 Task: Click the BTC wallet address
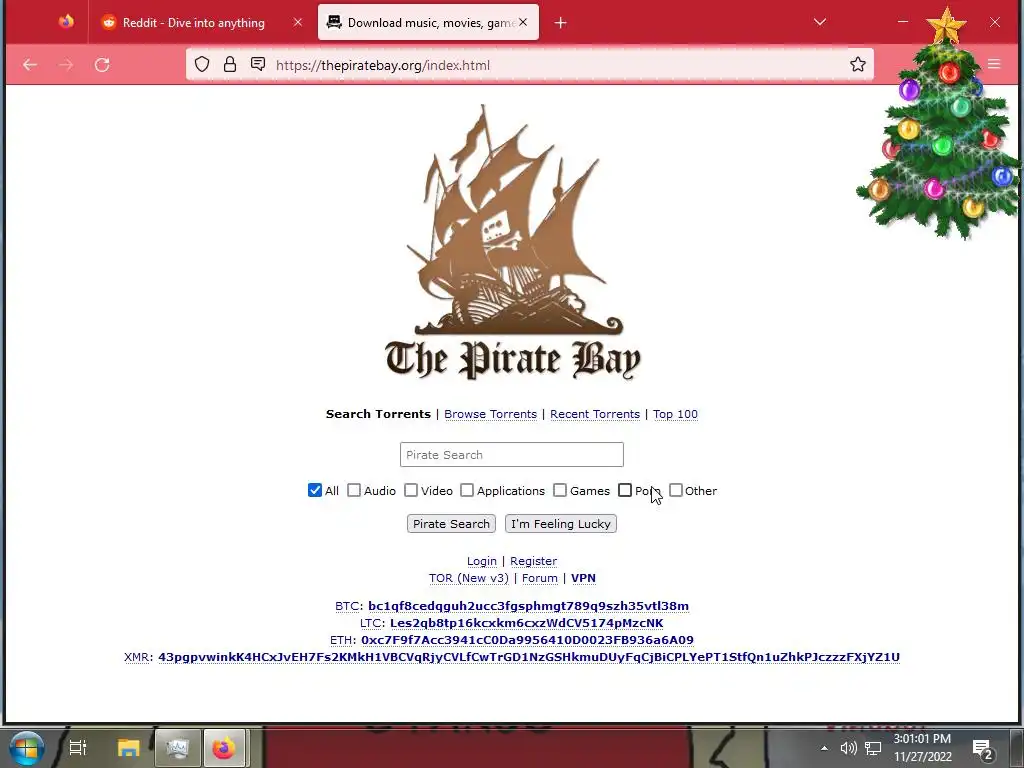[528, 606]
